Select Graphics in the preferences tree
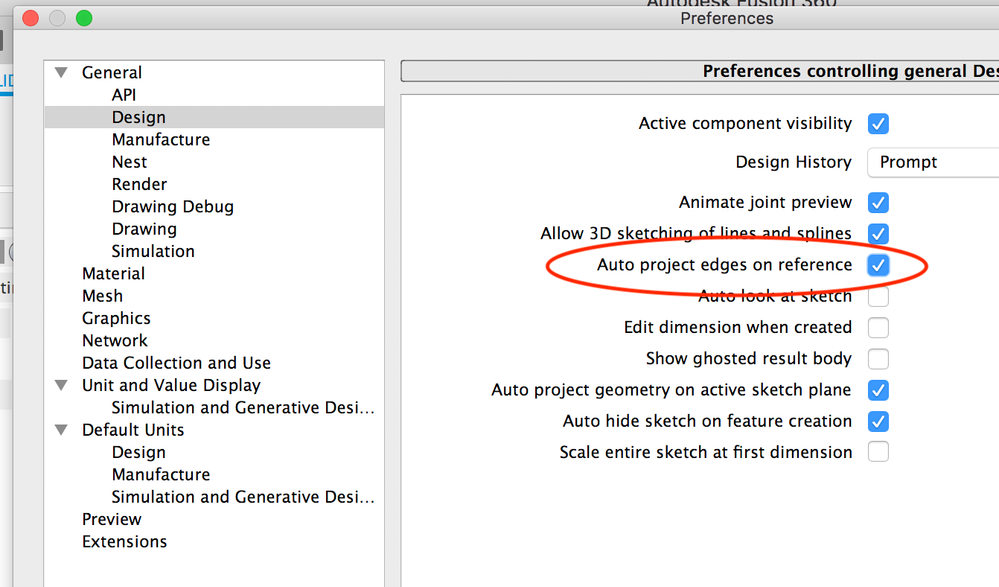Image resolution: width=999 pixels, height=587 pixels. [x=116, y=318]
